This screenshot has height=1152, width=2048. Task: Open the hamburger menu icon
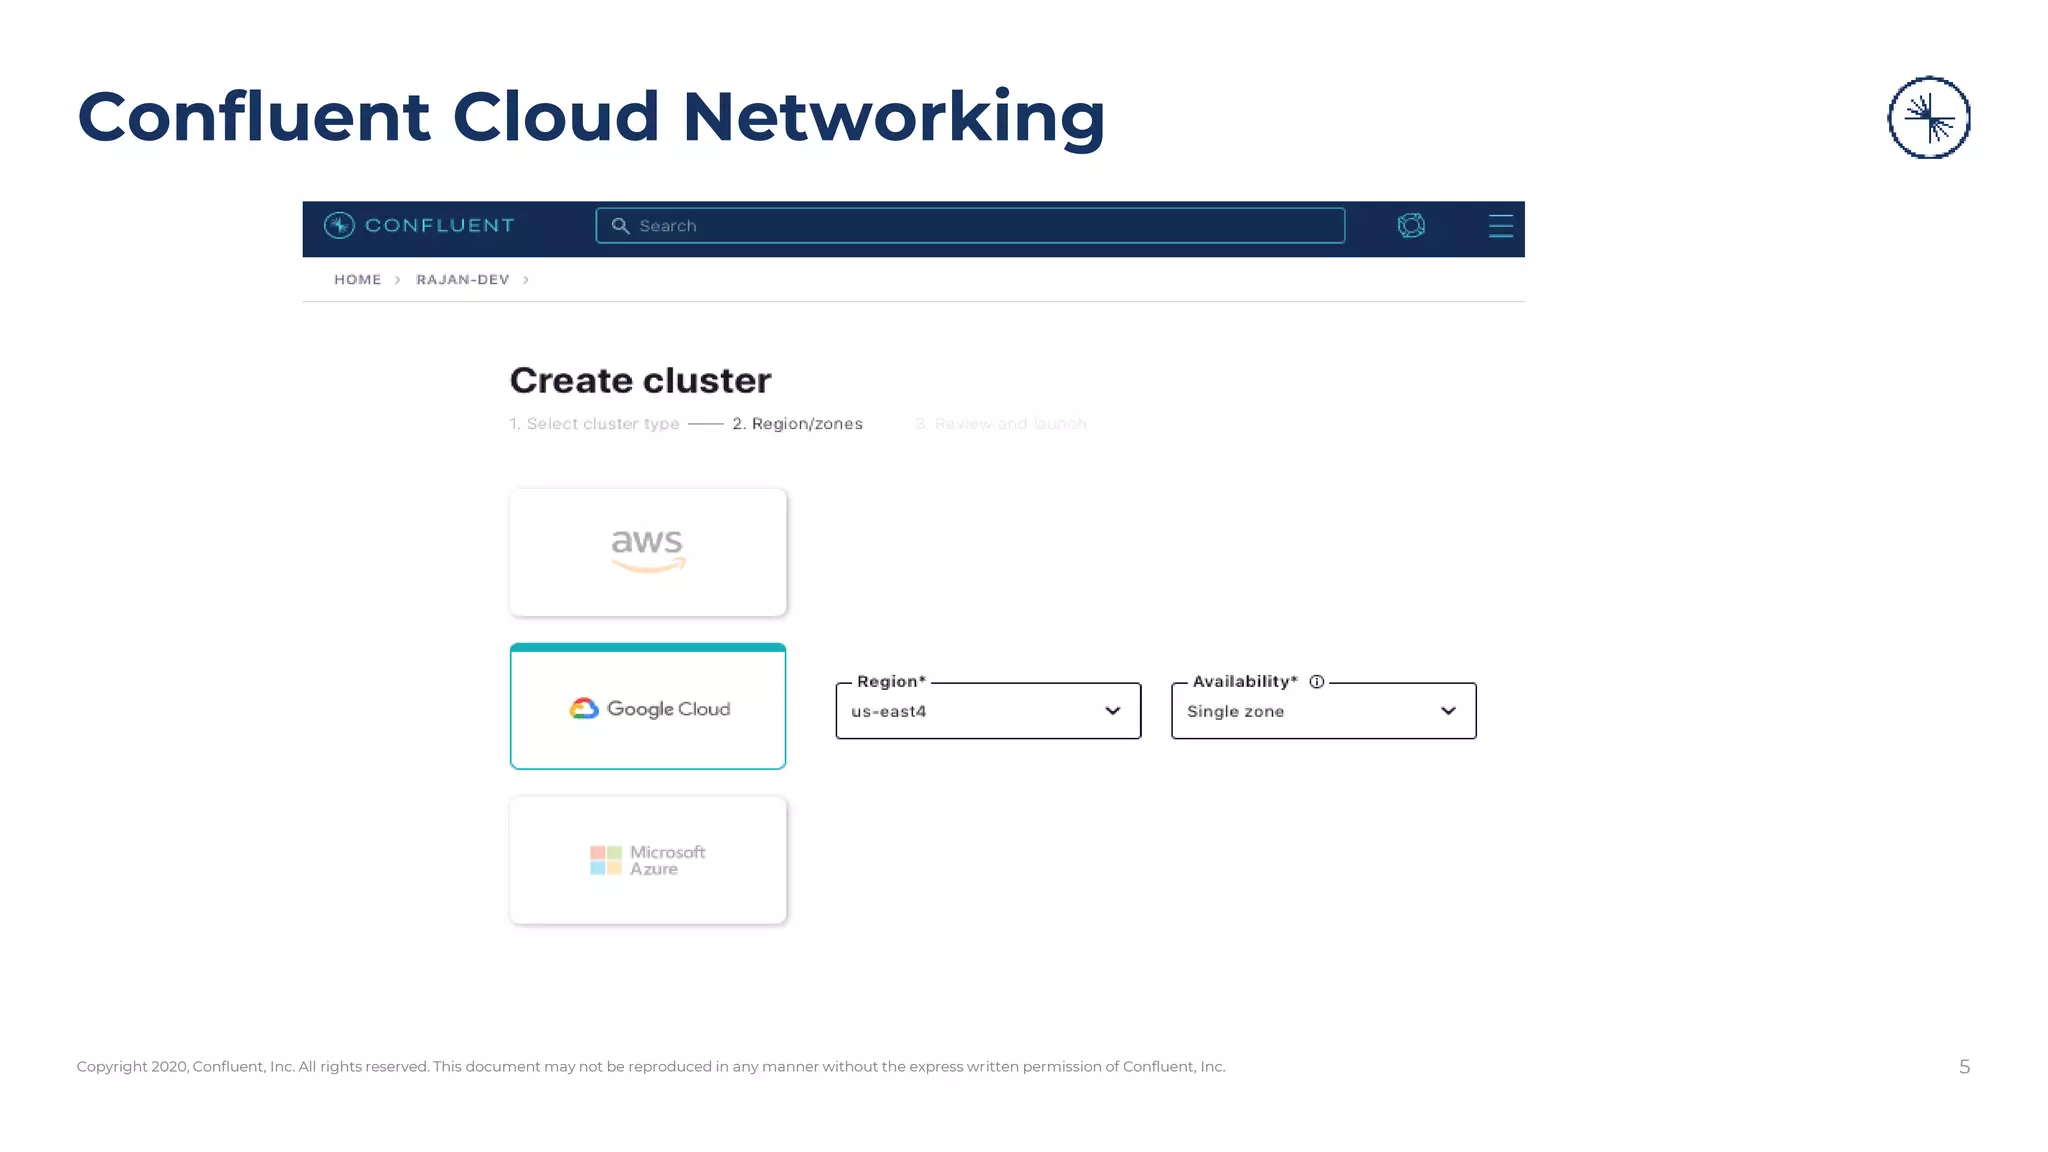click(1500, 226)
